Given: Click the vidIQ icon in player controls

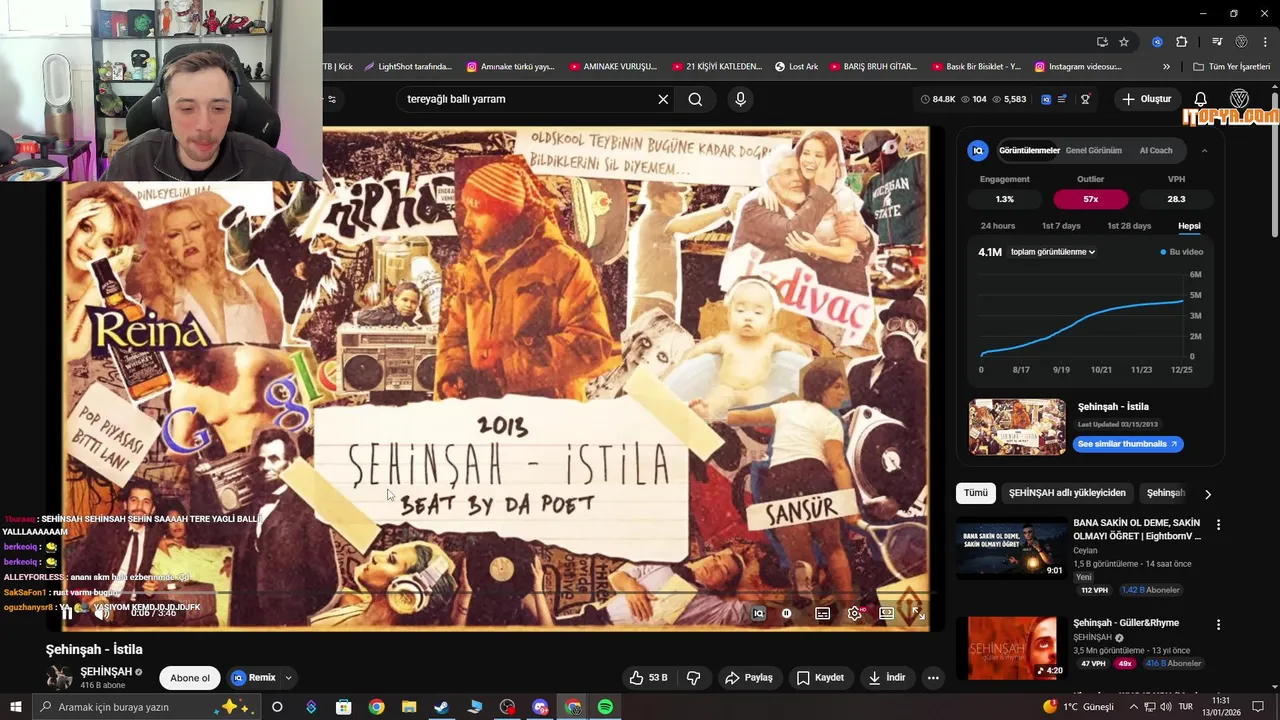Looking at the screenshot, I should point(758,613).
